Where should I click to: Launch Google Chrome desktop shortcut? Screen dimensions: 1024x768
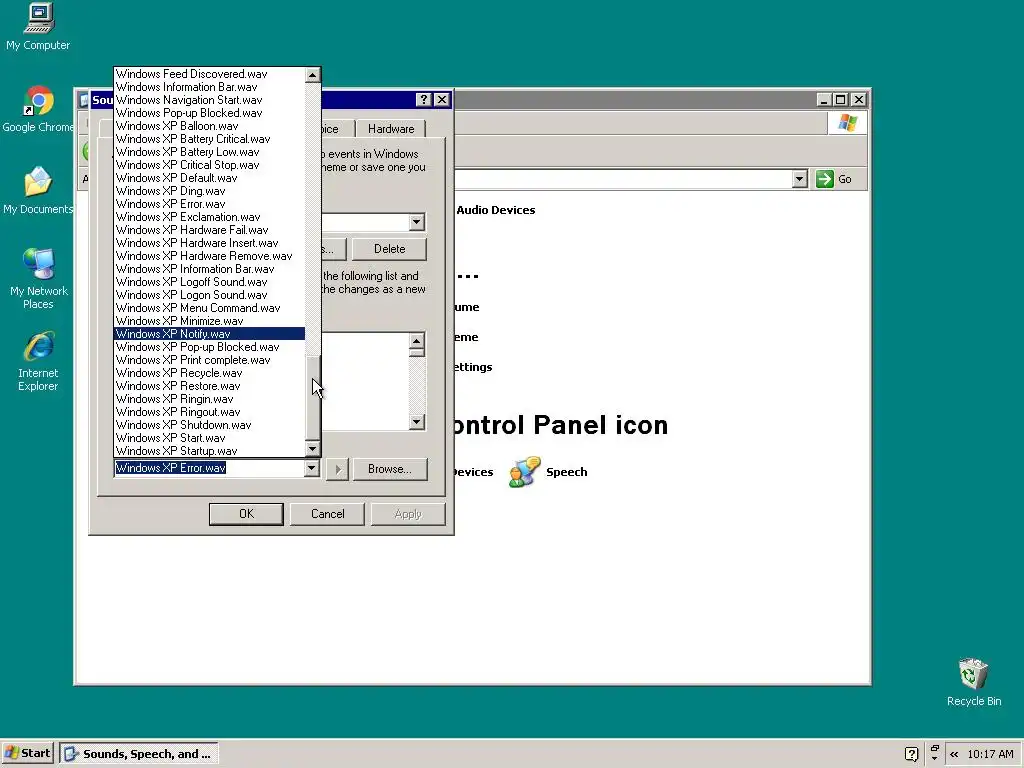(38, 108)
